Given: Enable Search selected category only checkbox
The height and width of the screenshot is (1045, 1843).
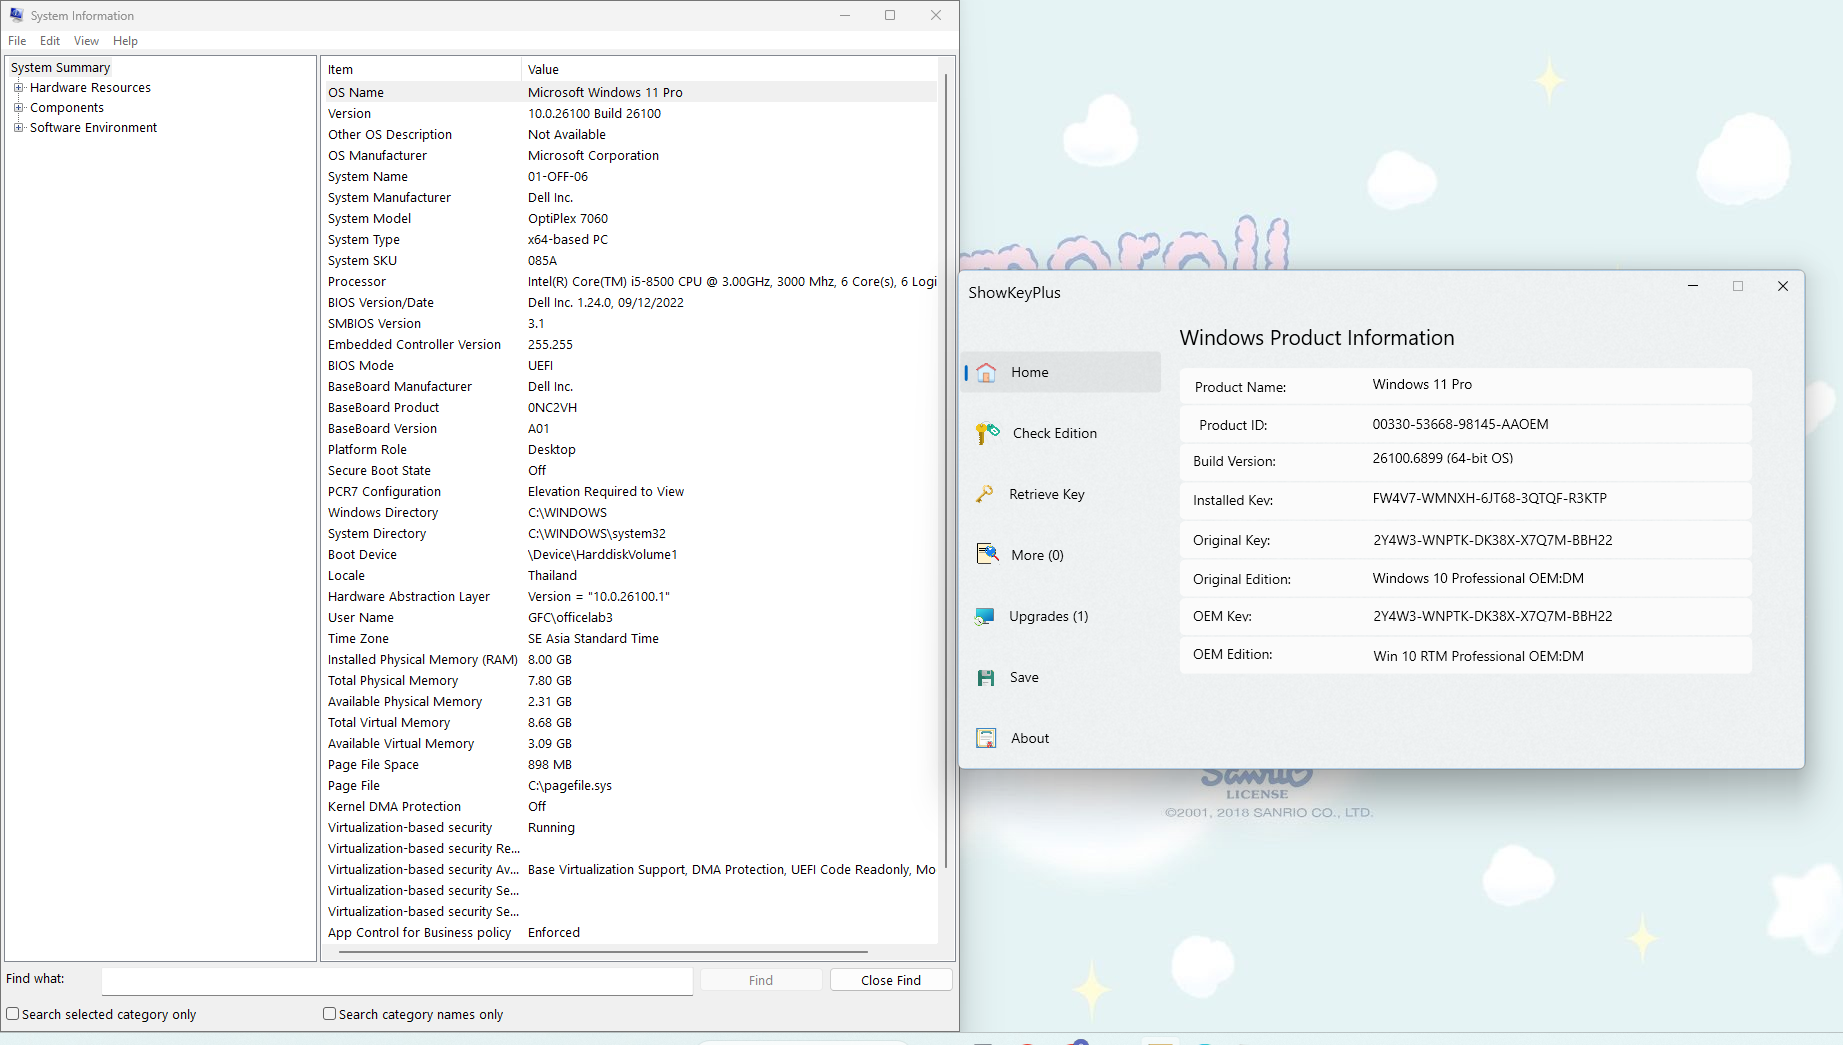Looking at the screenshot, I should click(x=13, y=1014).
